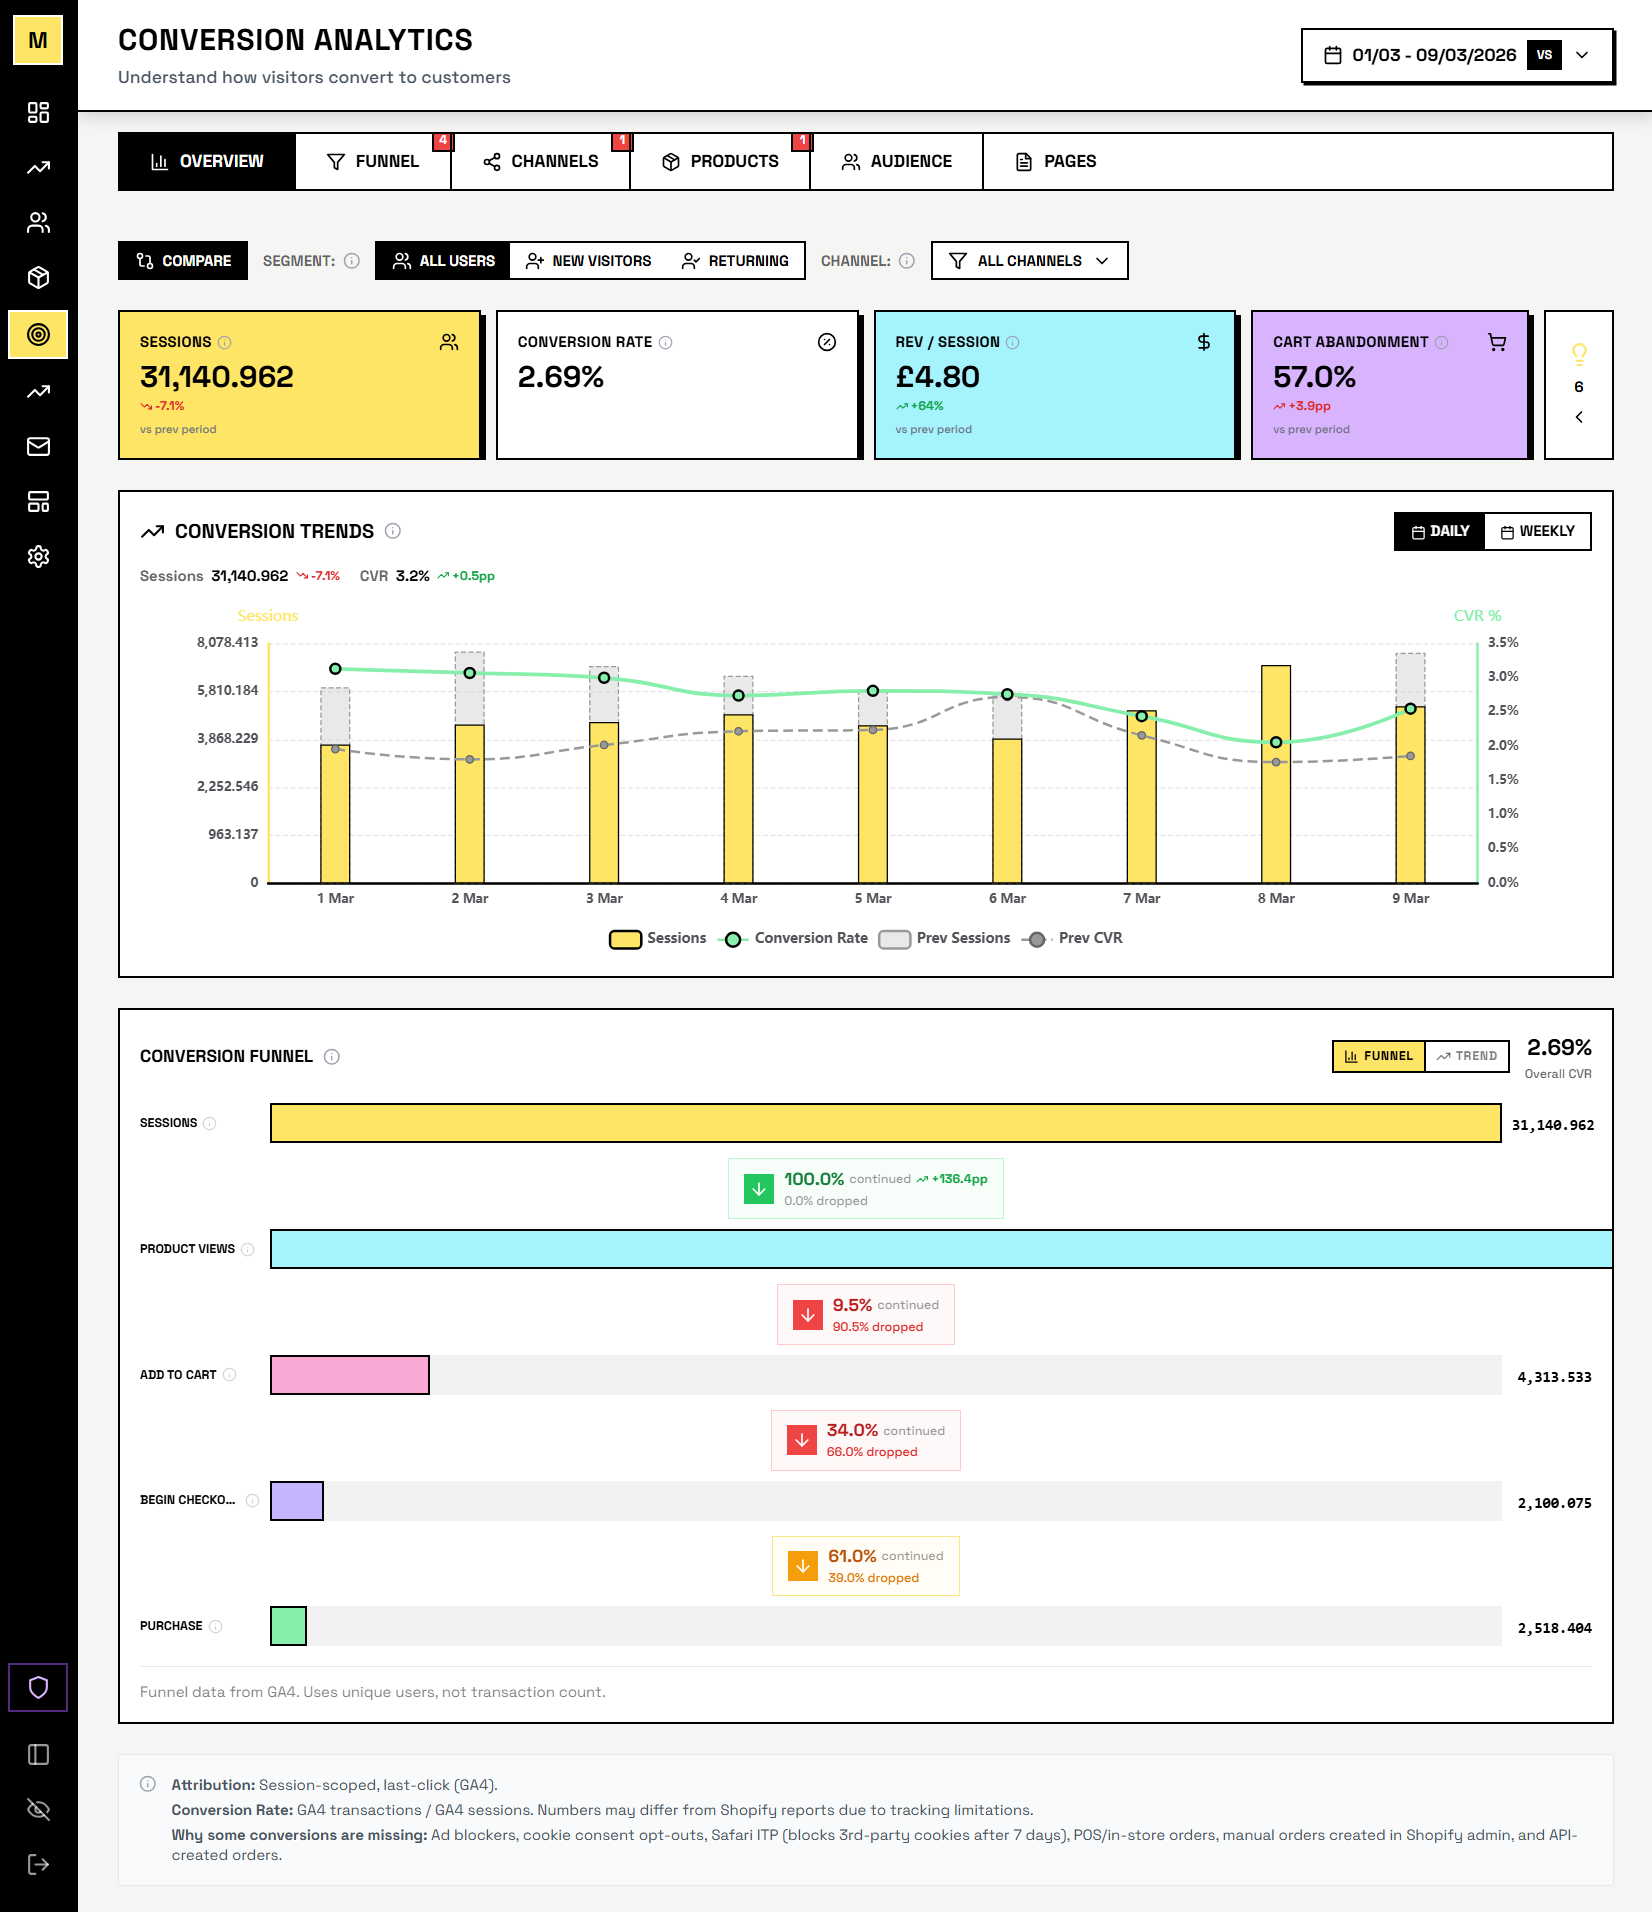Image resolution: width=1652 pixels, height=1912 pixels.
Task: Open Settings via the gear icon
Action: [x=38, y=557]
